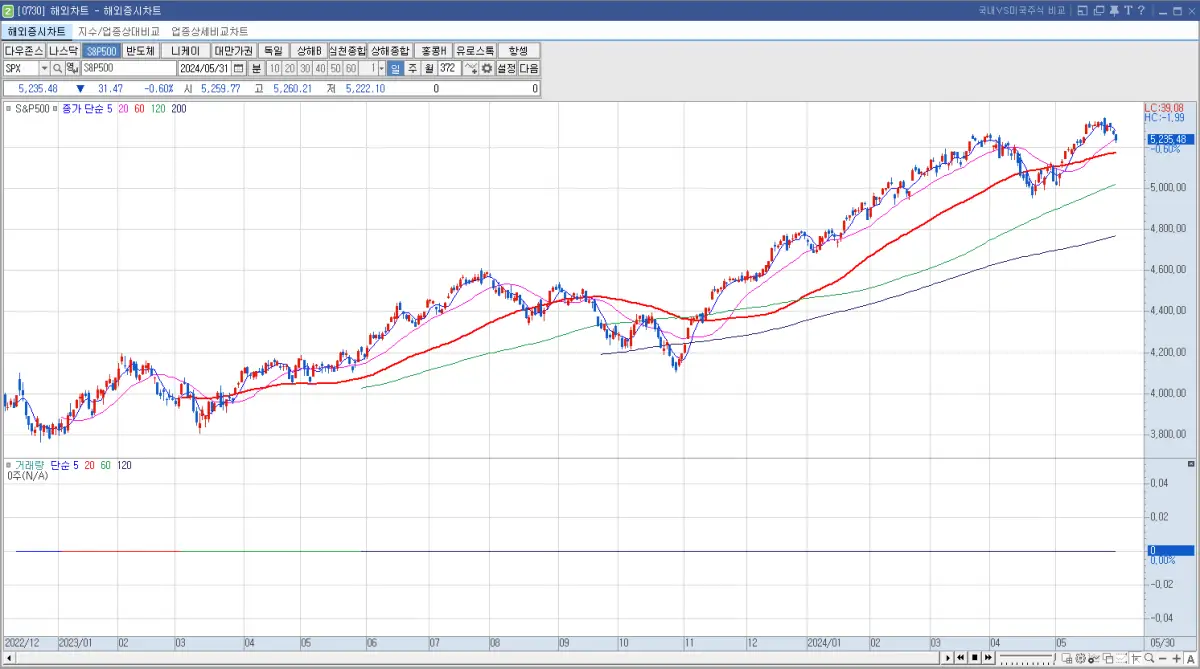Open the symbol search magnifier icon
Screen dimensions: 1200x669
pos(57,68)
